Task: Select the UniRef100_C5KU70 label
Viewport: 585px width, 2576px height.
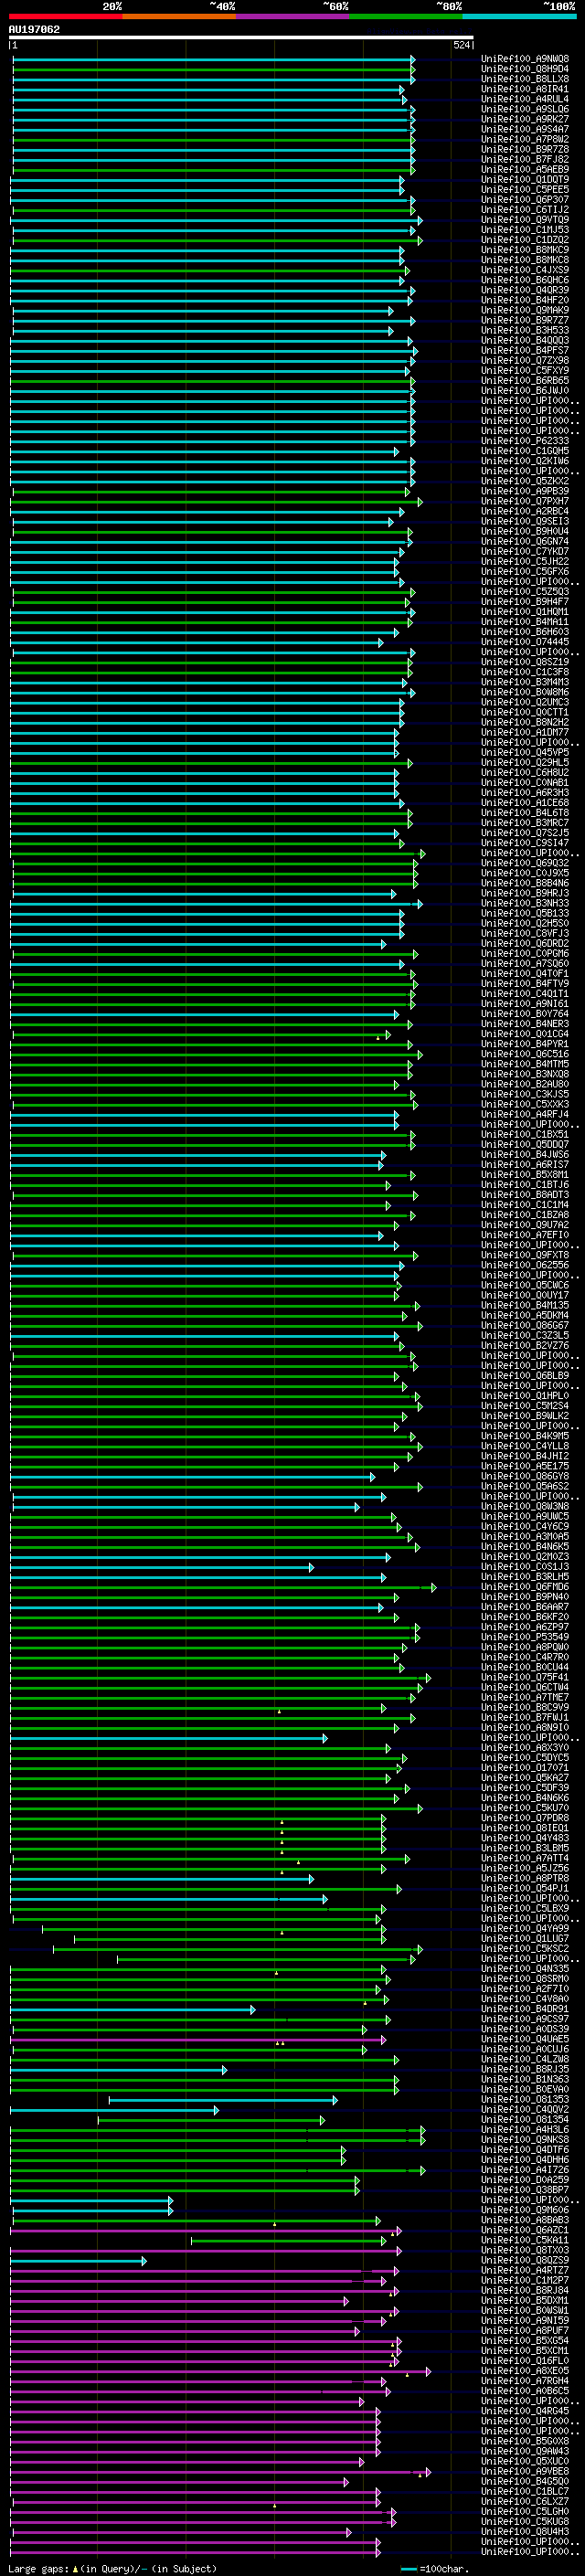Action: 525,1808
